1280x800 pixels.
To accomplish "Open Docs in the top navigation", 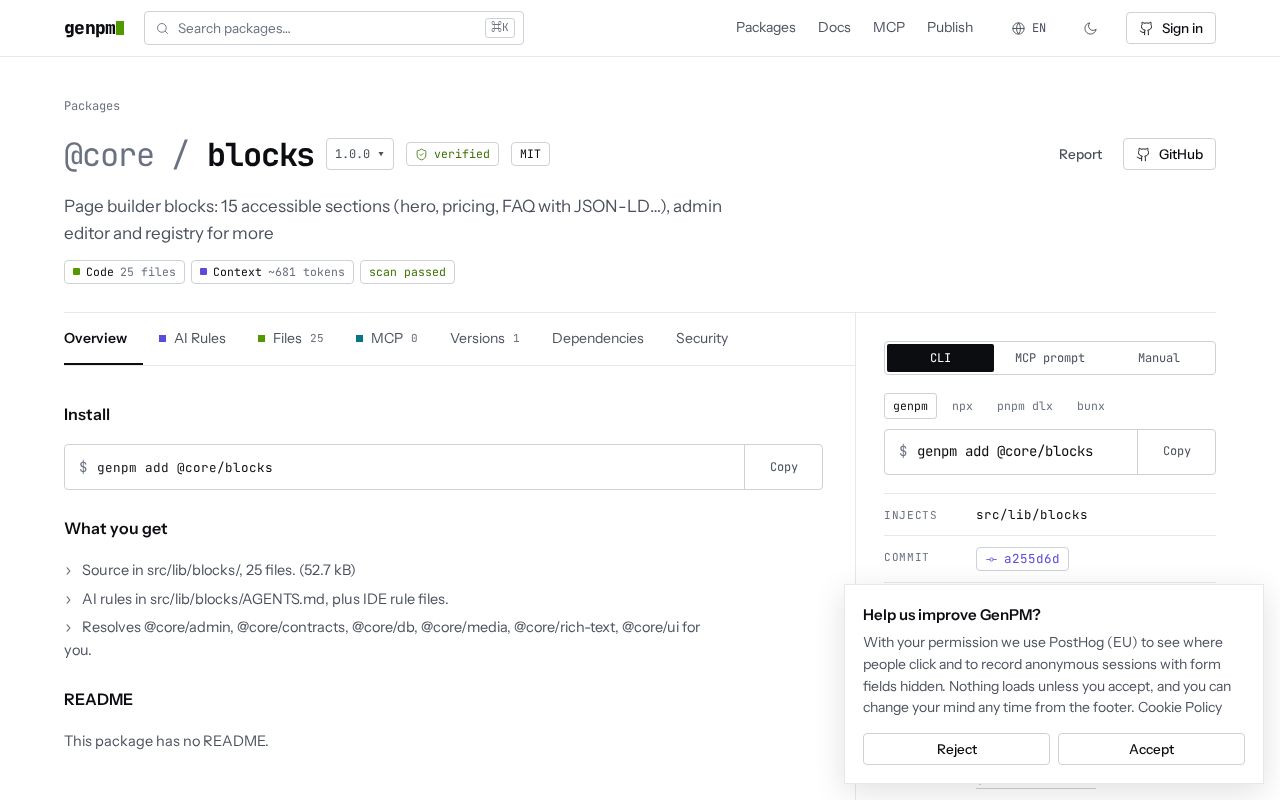I will (x=834, y=28).
